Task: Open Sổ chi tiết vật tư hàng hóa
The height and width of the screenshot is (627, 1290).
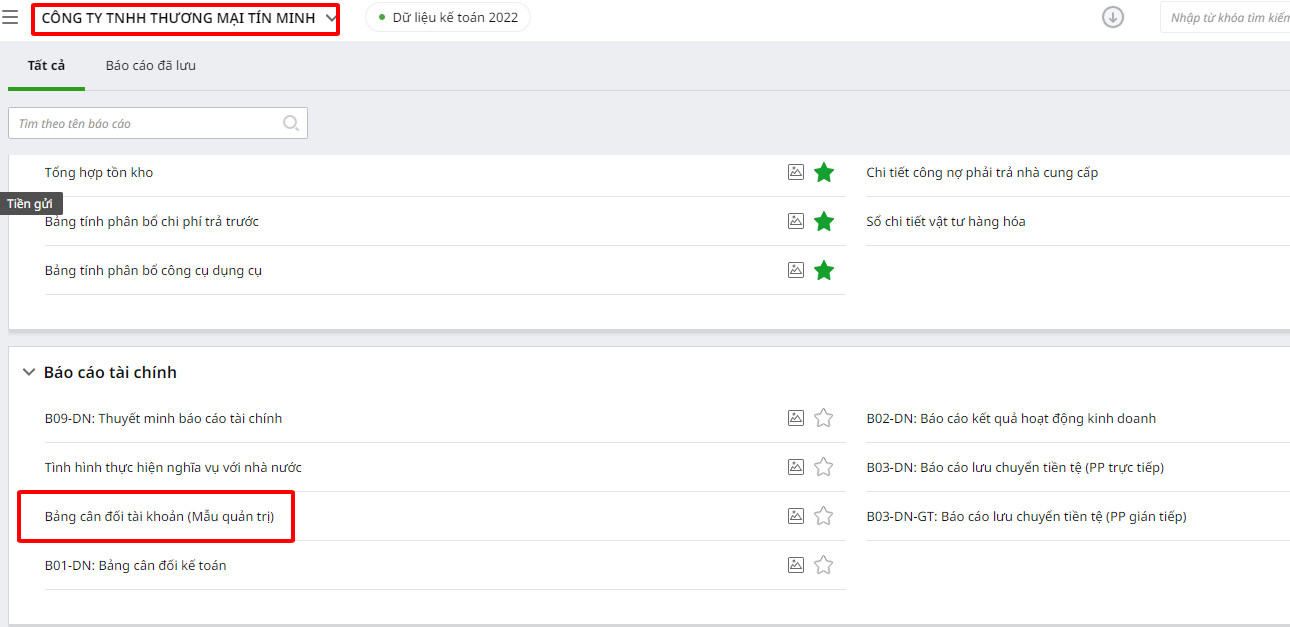Action: tap(946, 221)
